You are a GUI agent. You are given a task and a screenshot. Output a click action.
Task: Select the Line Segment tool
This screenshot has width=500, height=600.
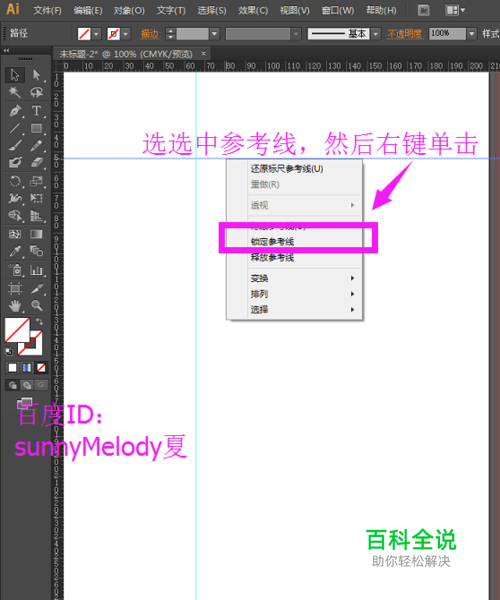coord(15,128)
